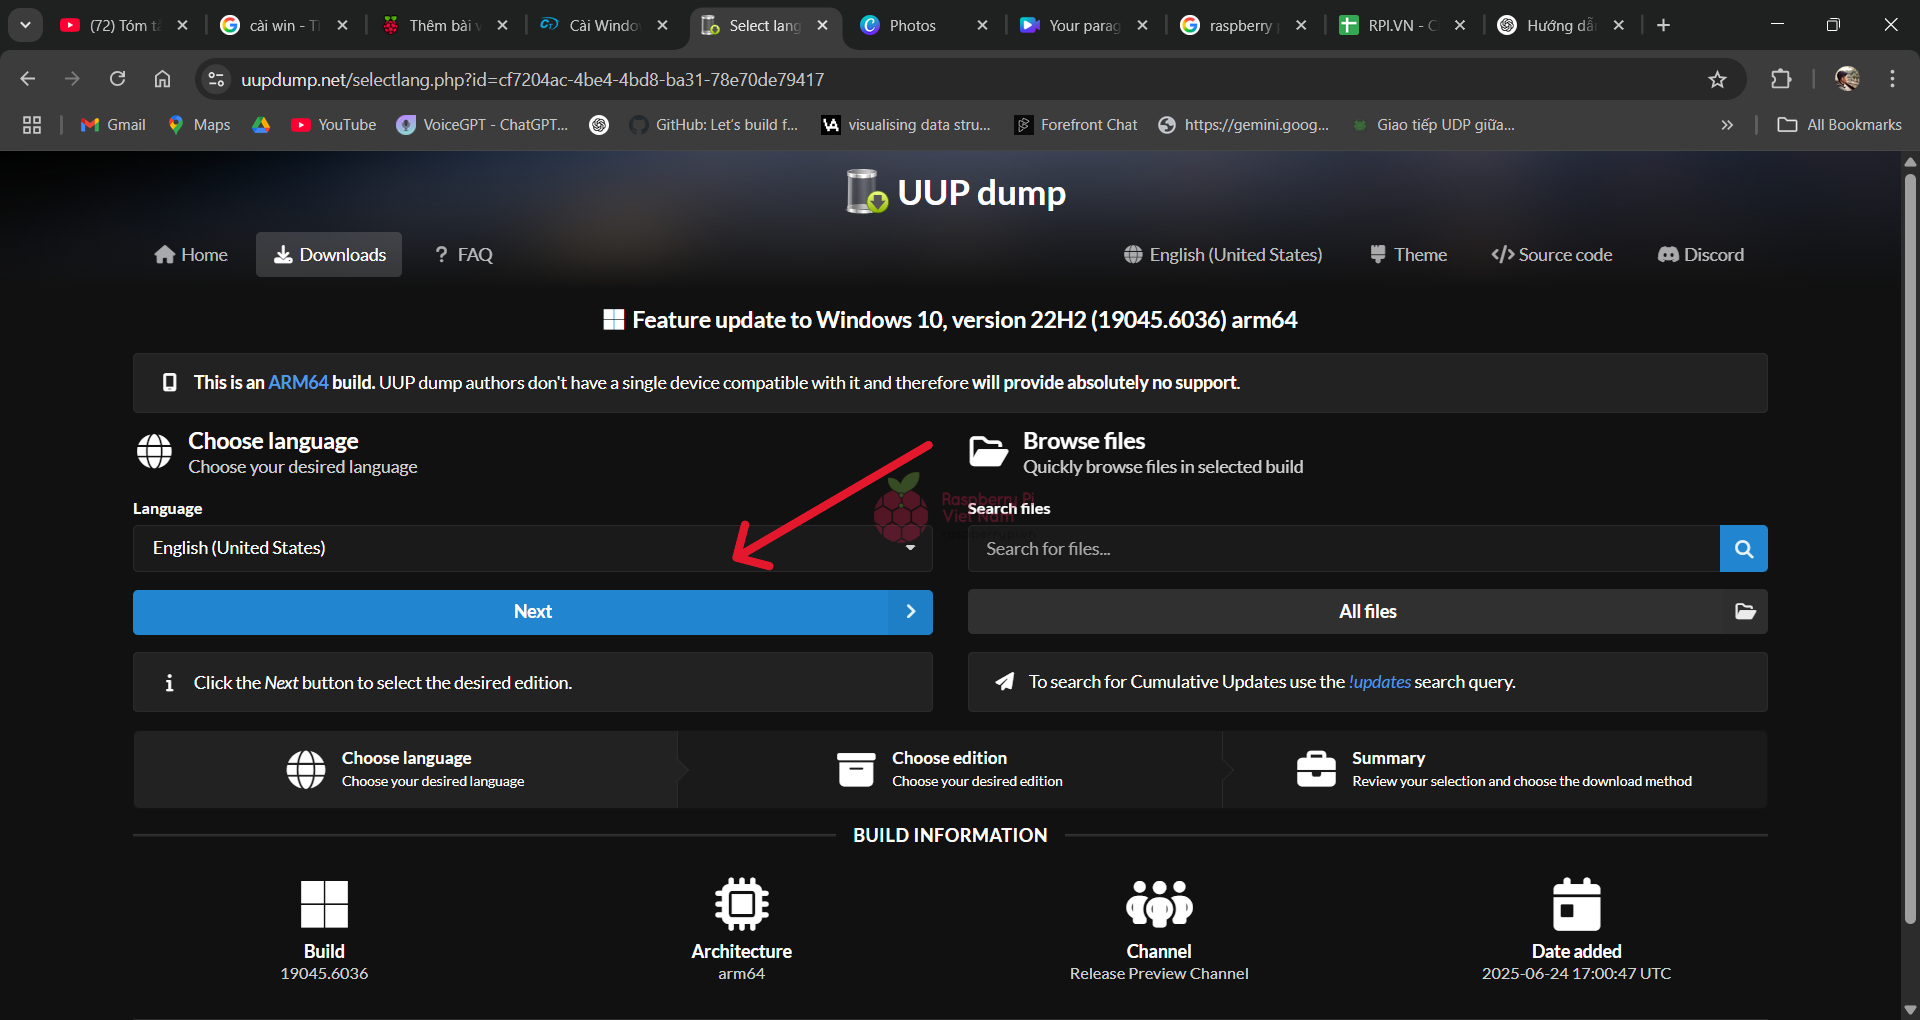Viewport: 1920px width, 1020px height.
Task: Switch to the Photos browser tab
Action: 912,26
